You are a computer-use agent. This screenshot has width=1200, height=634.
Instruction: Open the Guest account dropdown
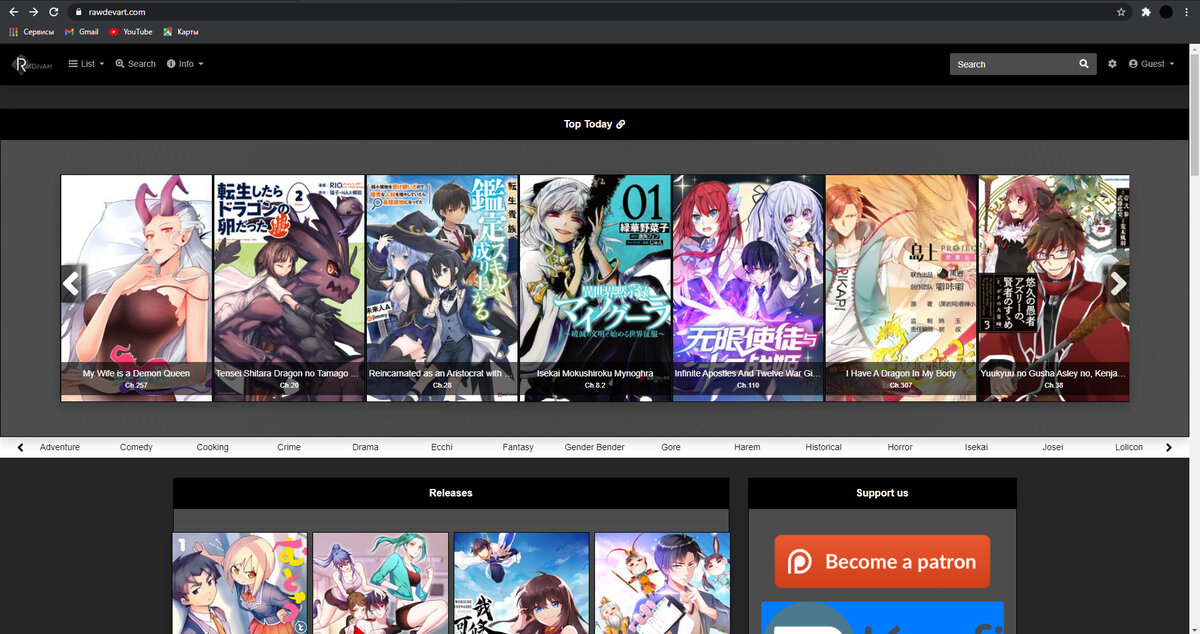point(1151,64)
